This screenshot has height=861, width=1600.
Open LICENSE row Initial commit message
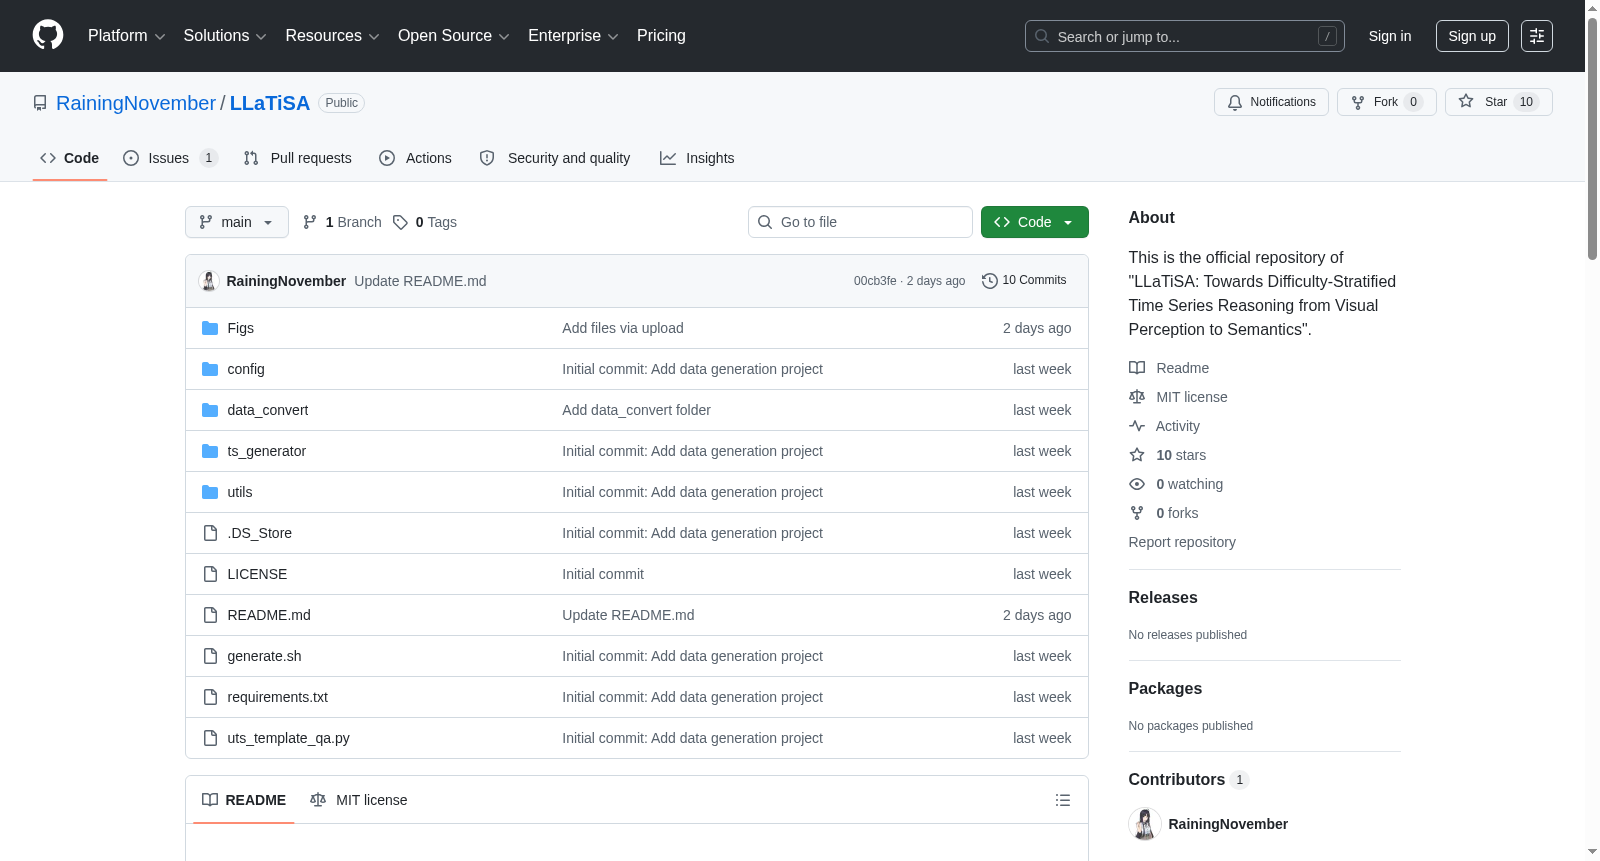[603, 574]
